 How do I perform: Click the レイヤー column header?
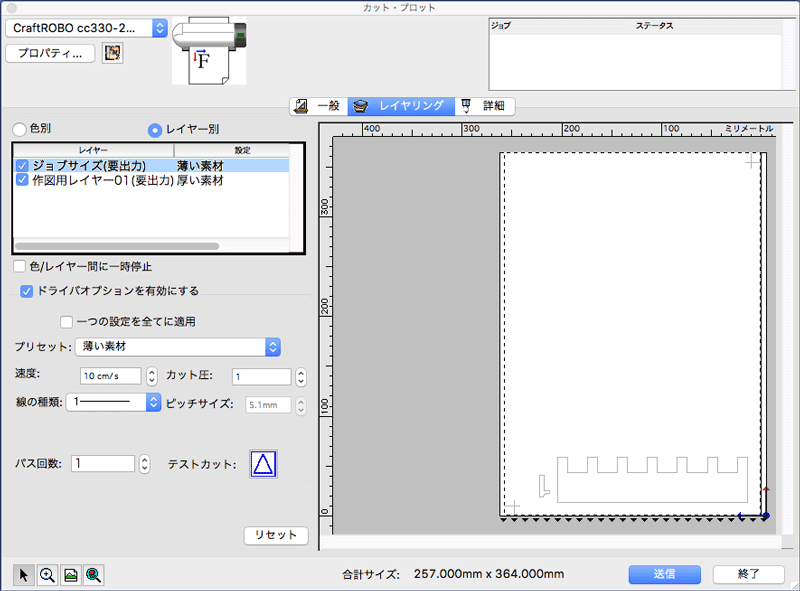pos(94,150)
